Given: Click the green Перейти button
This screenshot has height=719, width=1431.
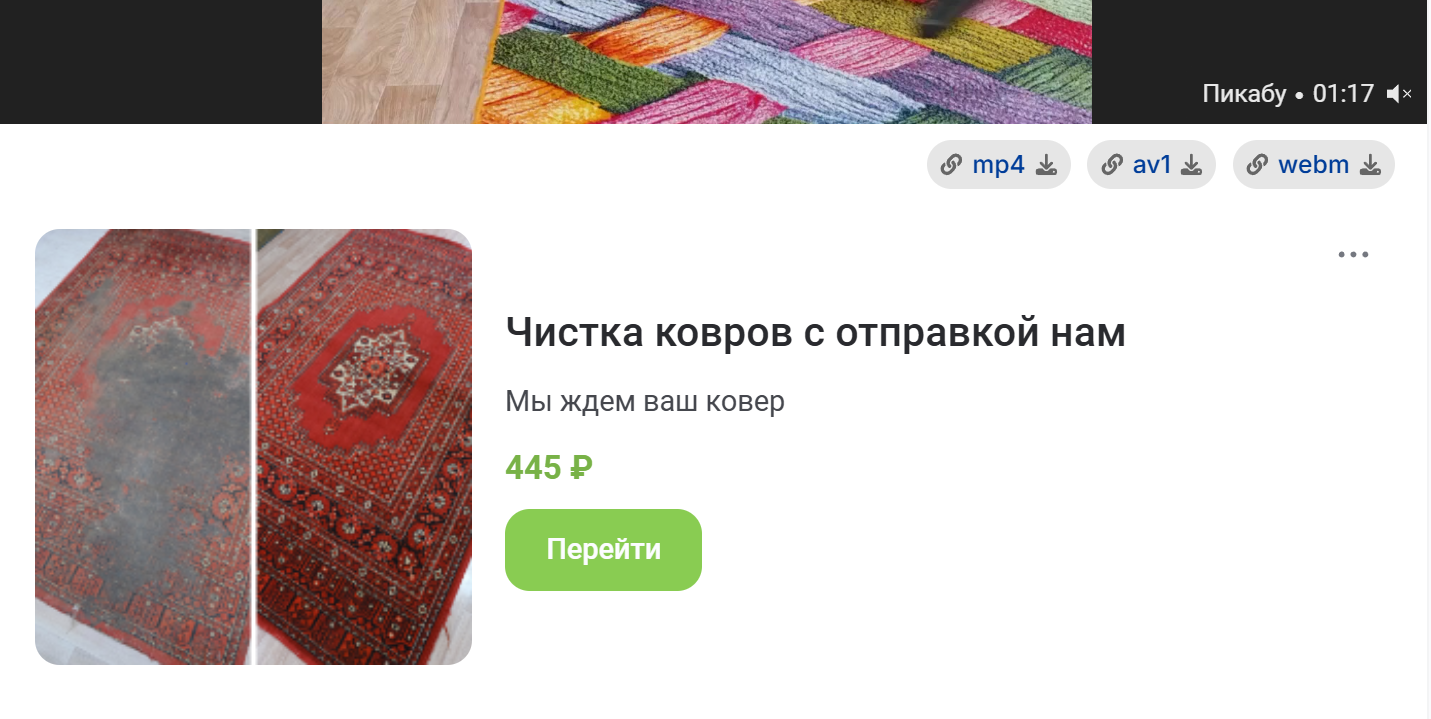Looking at the screenshot, I should 603,550.
